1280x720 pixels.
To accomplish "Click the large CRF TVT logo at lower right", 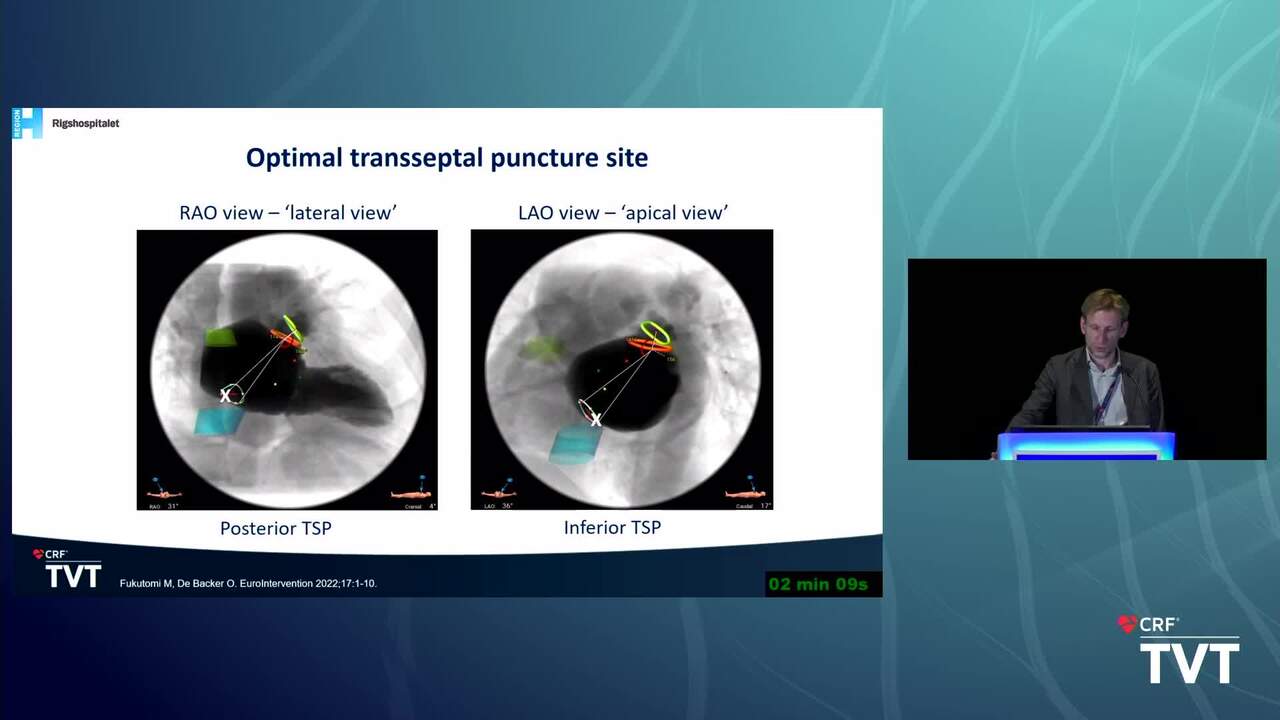I will pyautogui.click(x=1179, y=650).
